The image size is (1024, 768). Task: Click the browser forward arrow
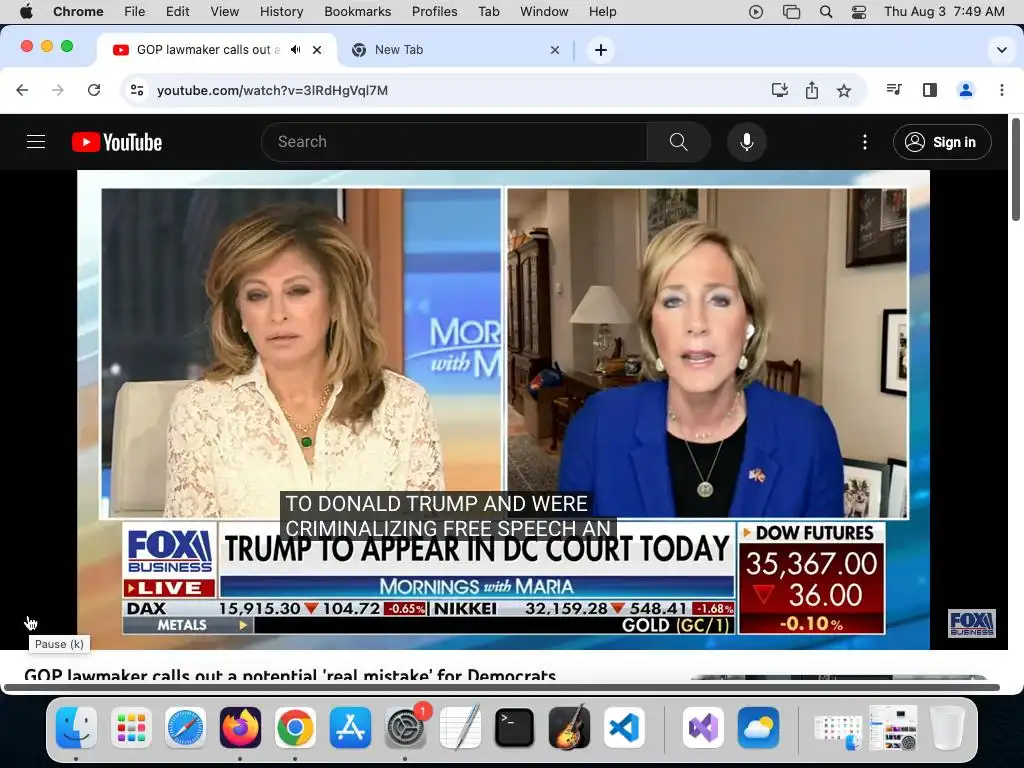pos(58,90)
